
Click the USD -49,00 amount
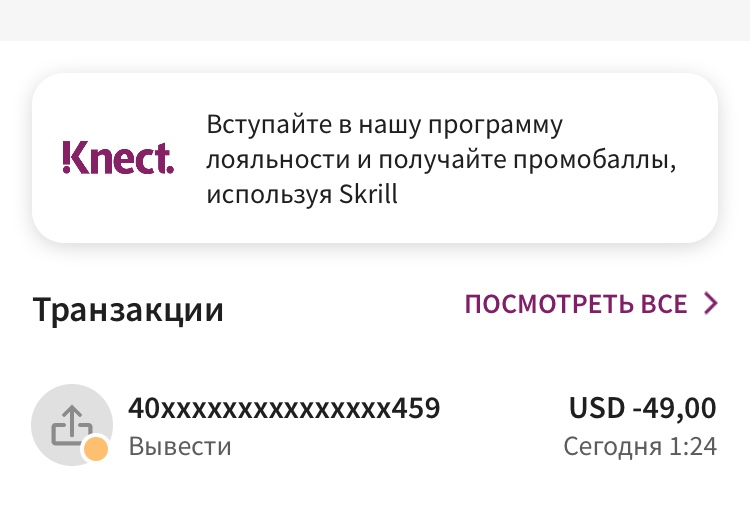(642, 408)
